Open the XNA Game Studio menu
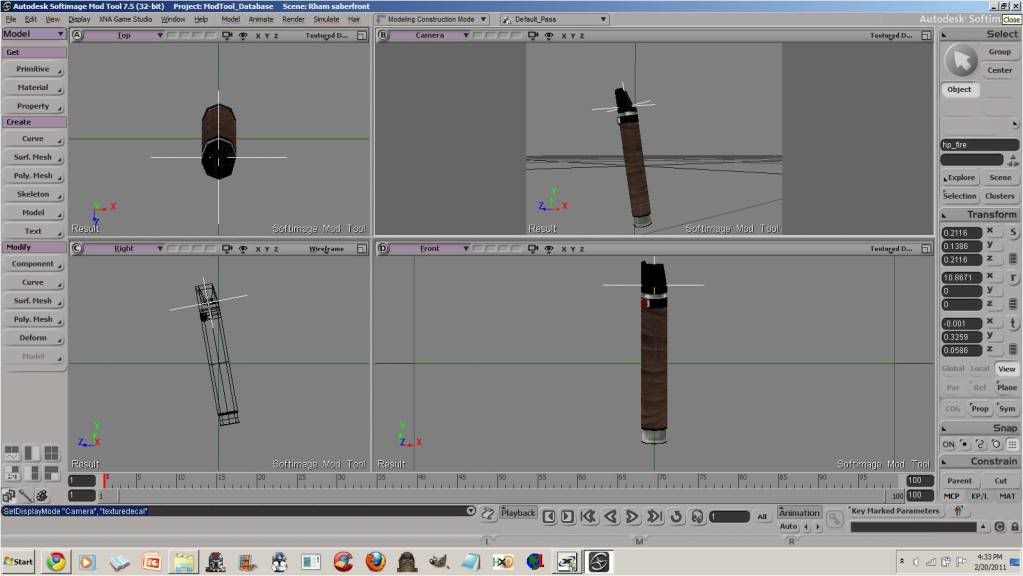This screenshot has height=576, width=1023. click(x=125, y=20)
